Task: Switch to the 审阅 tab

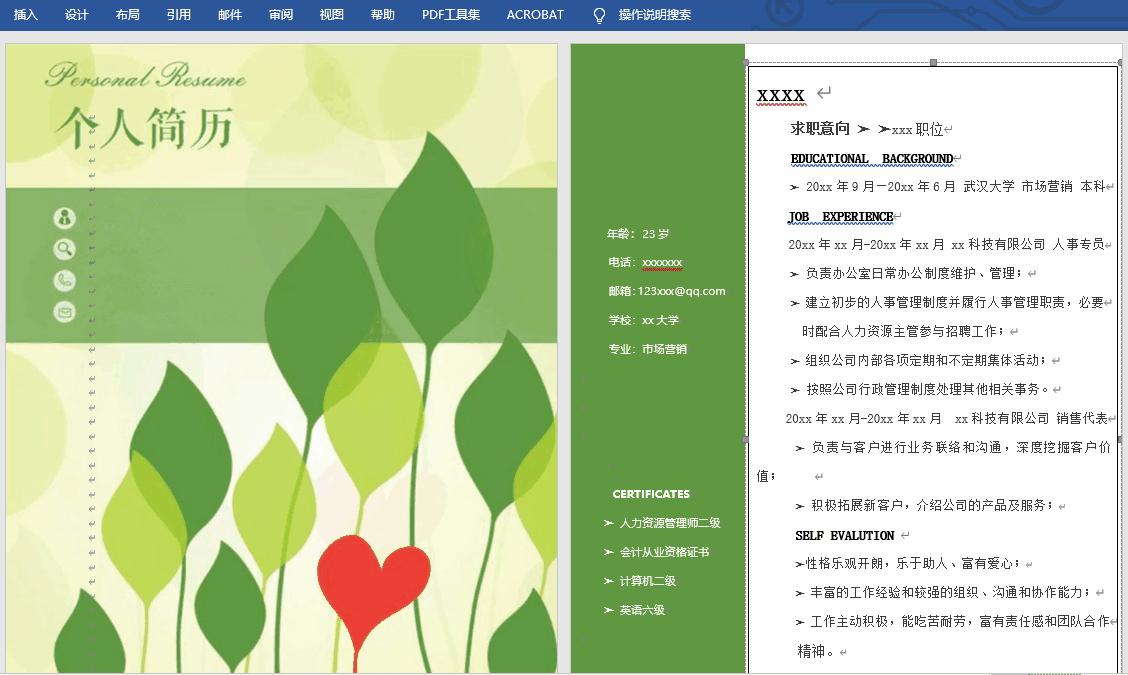Action: 281,15
